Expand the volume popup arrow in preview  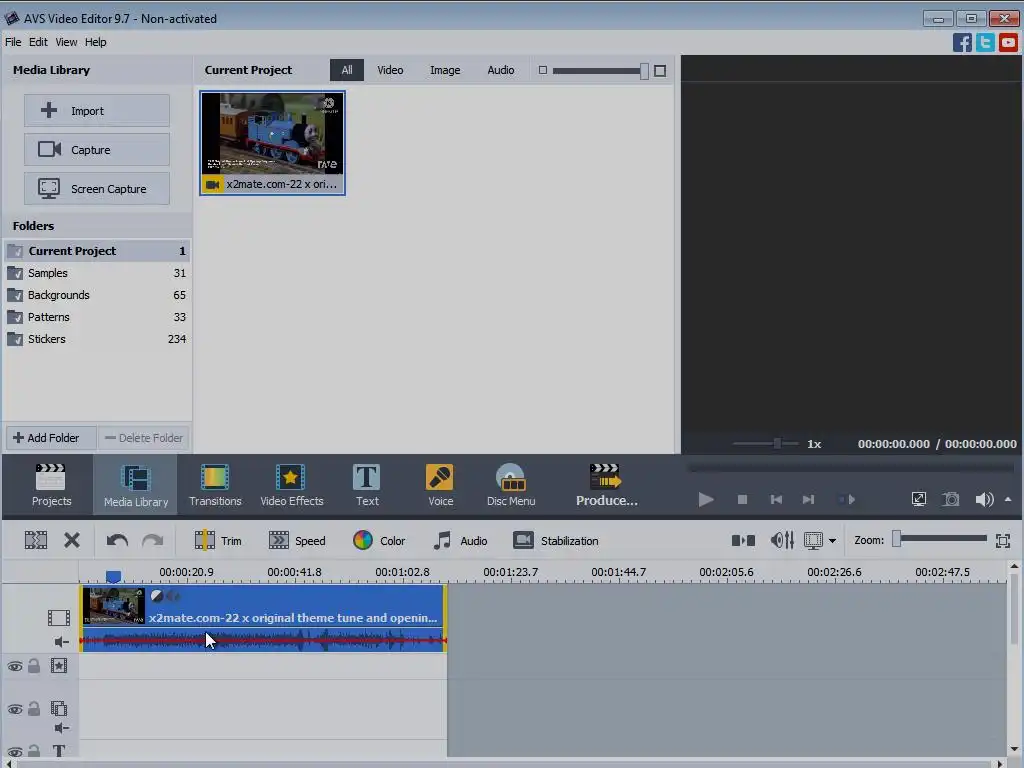(1008, 500)
